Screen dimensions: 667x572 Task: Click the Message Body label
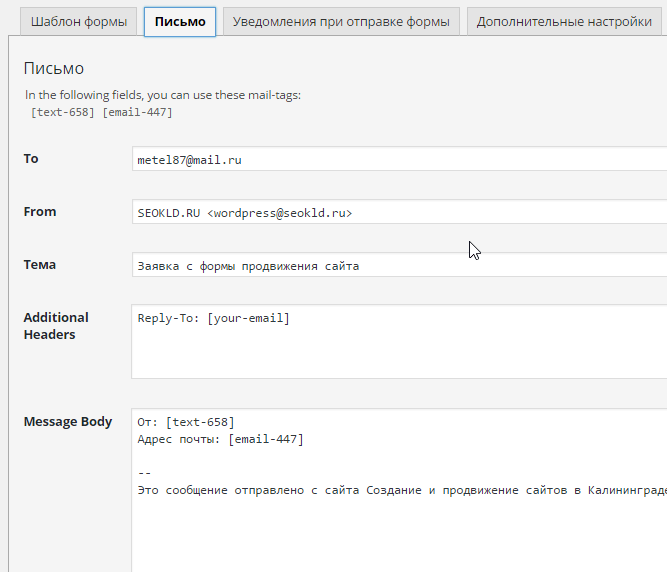pyautogui.click(x=68, y=422)
